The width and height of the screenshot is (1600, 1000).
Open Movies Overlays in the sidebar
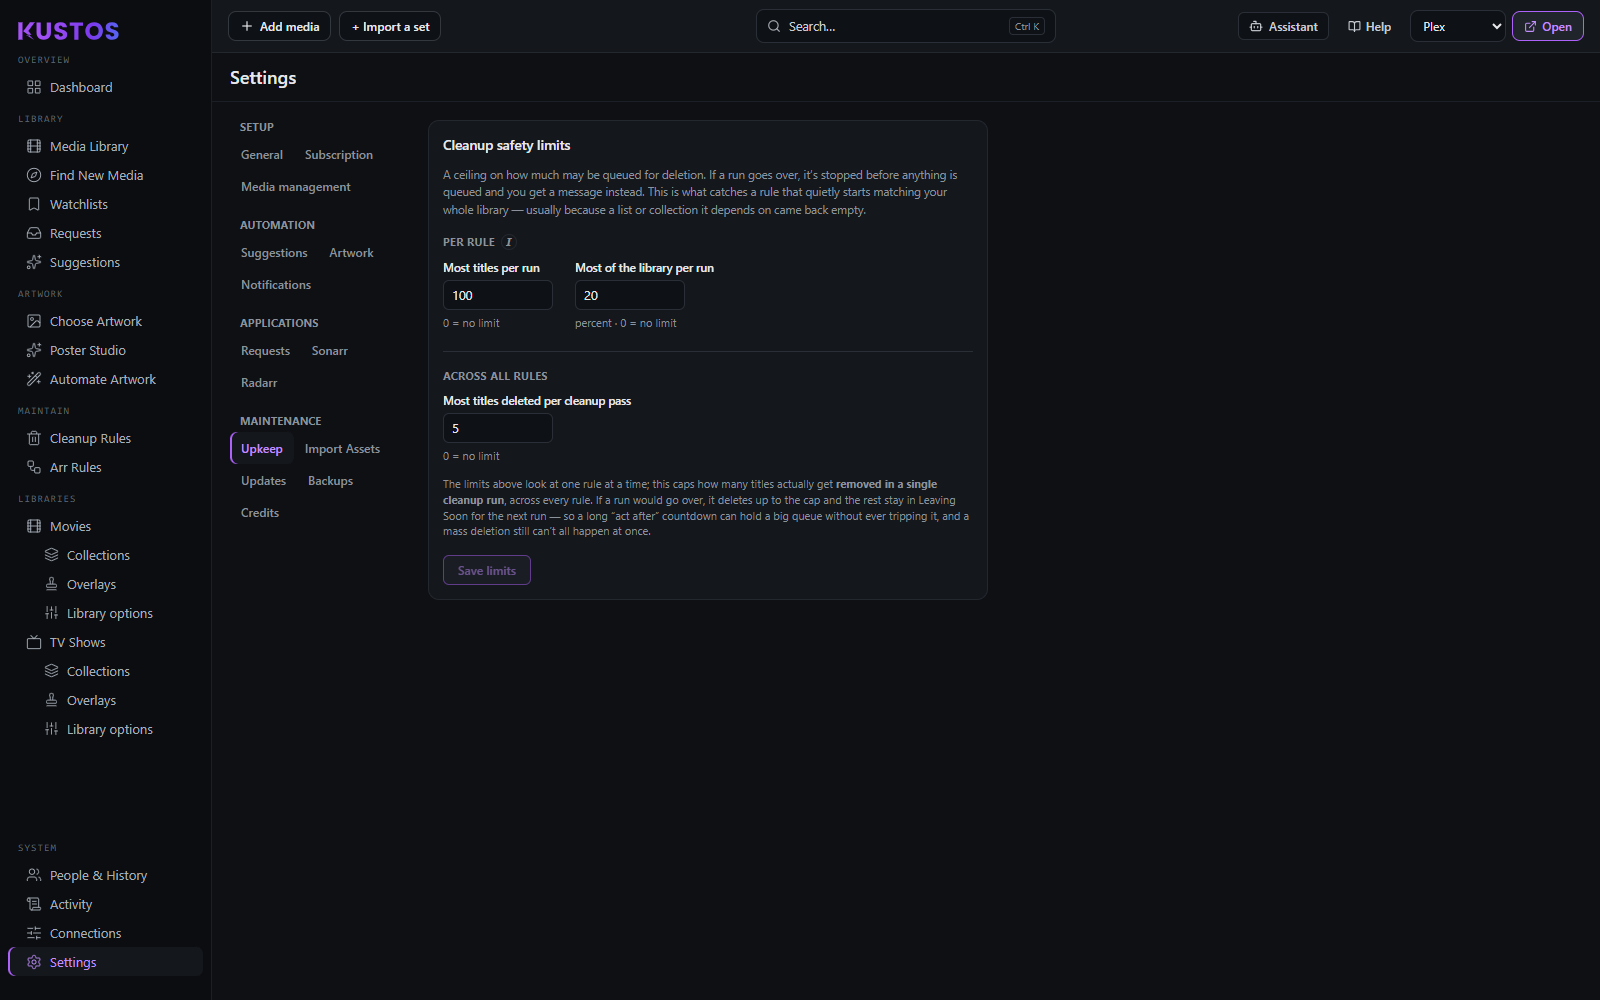point(91,584)
